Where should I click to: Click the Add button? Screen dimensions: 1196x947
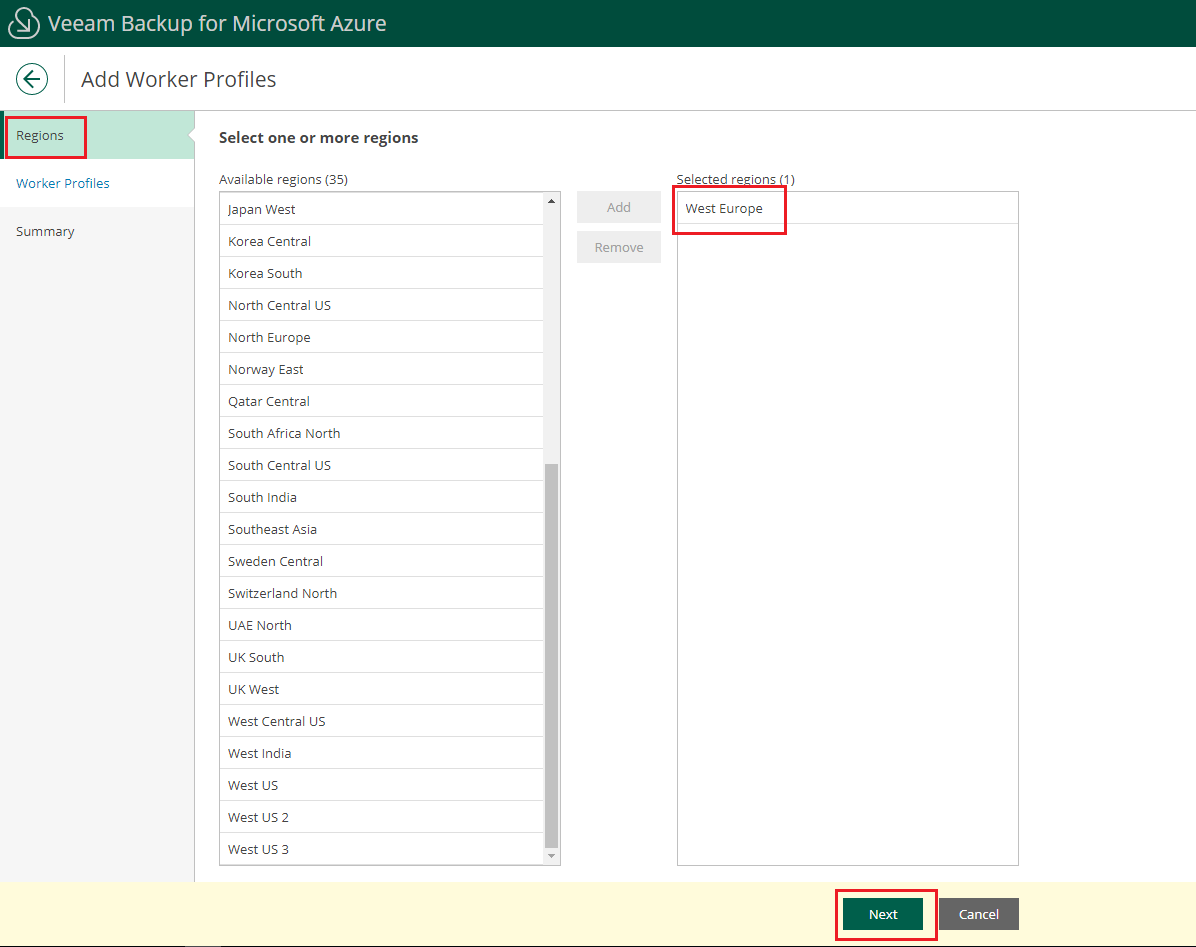click(618, 207)
